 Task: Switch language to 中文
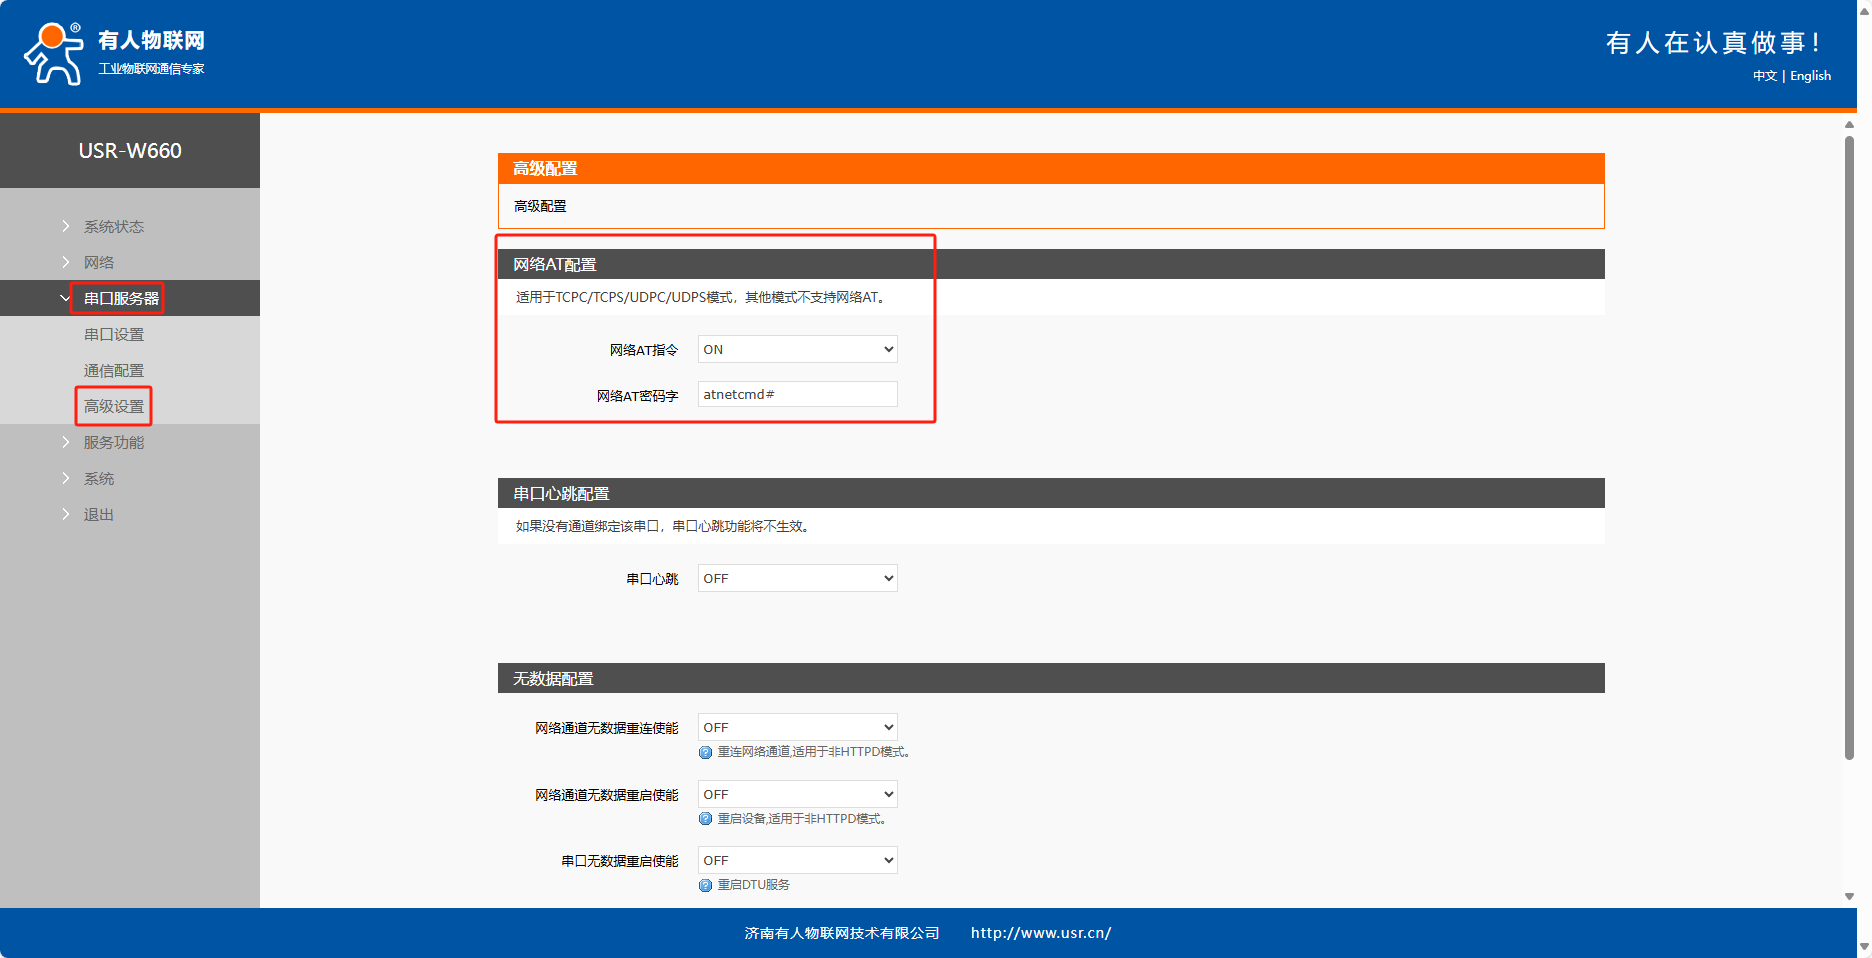[1764, 76]
